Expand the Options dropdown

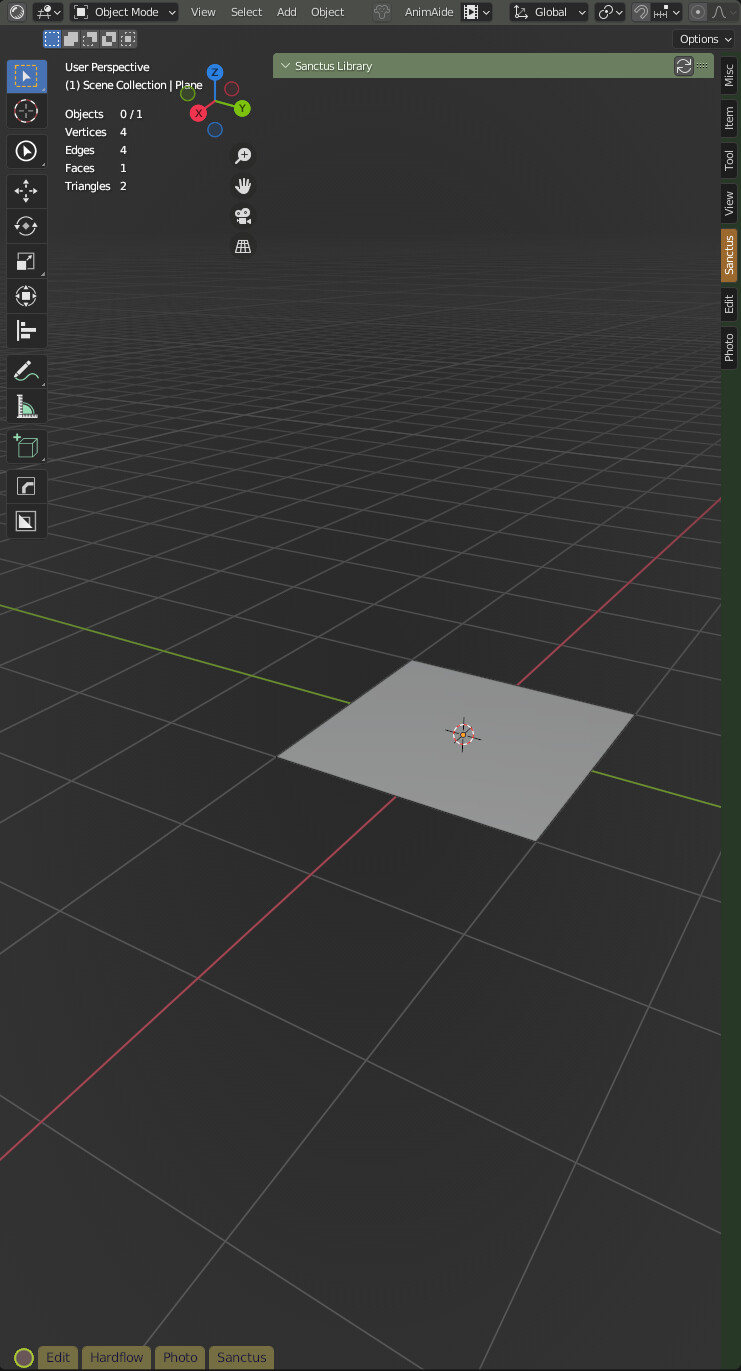click(705, 39)
